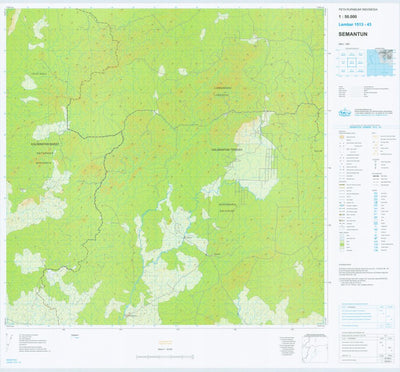Select the blue regional locator inset map
Image resolution: width=400 pixels, height=372 pixels.
(x=380, y=63)
